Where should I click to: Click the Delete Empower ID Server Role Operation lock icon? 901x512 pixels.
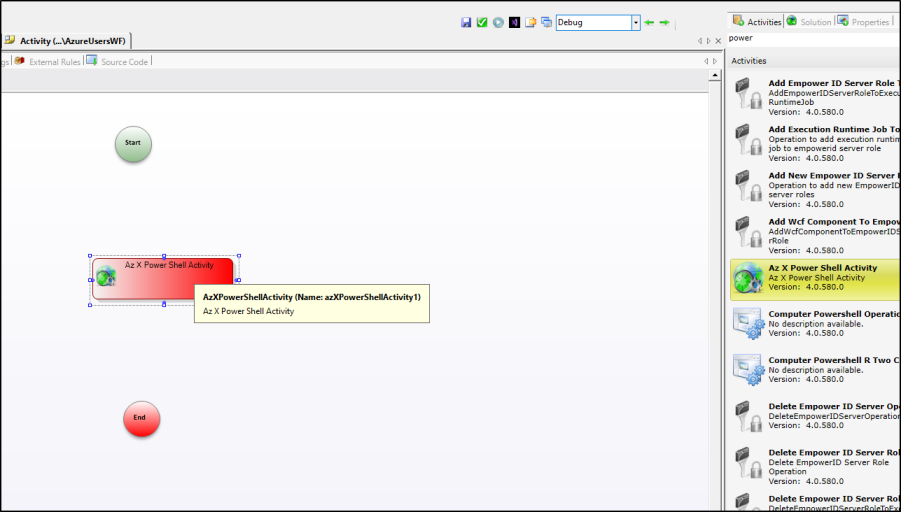pos(748,463)
